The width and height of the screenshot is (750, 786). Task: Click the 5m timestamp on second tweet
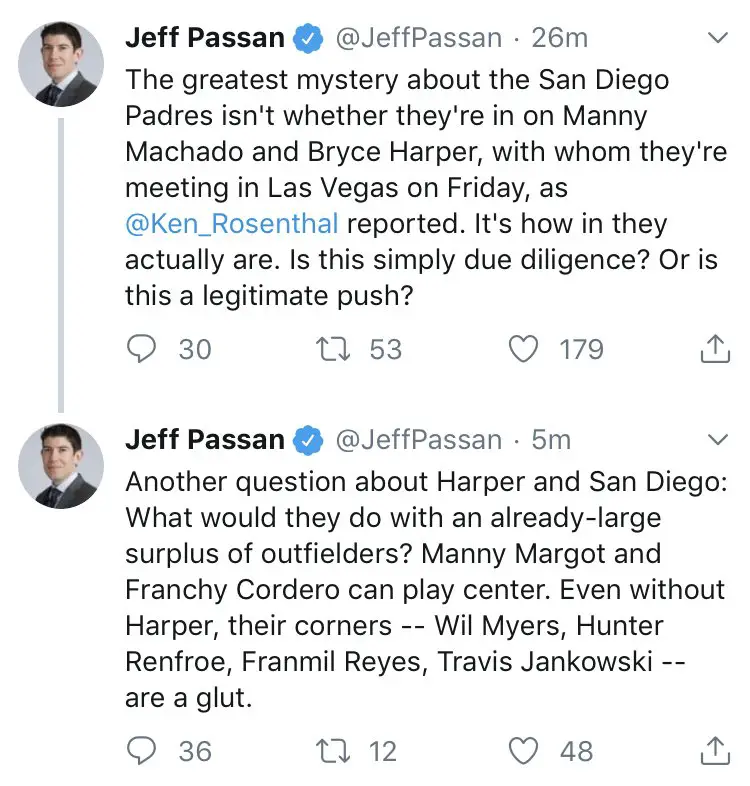[551, 440]
